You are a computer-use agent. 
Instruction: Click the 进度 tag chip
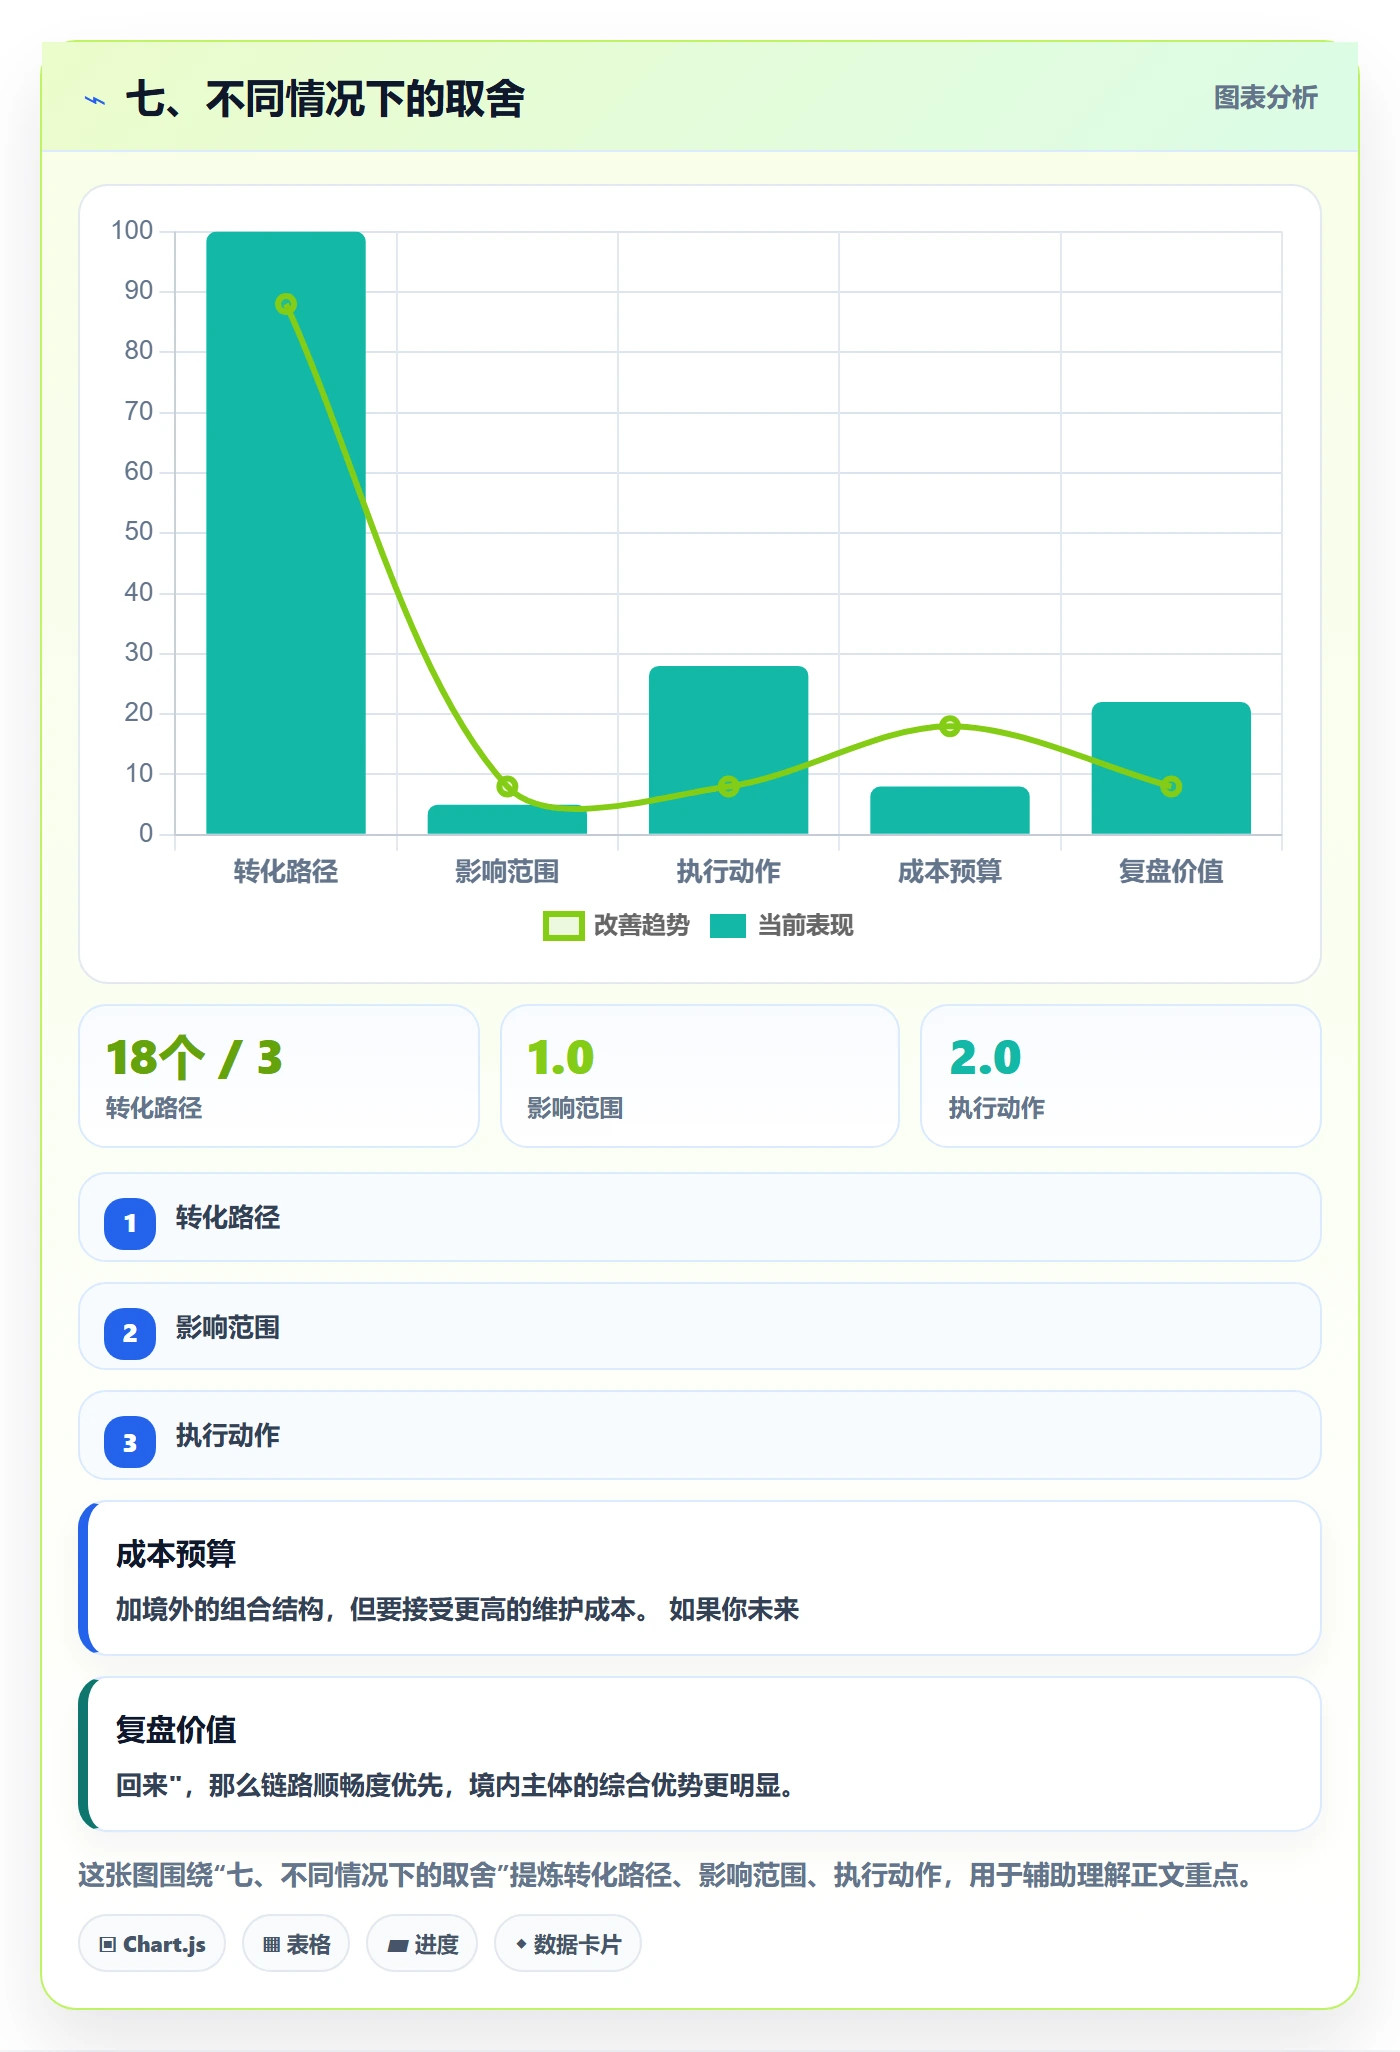click(422, 1944)
